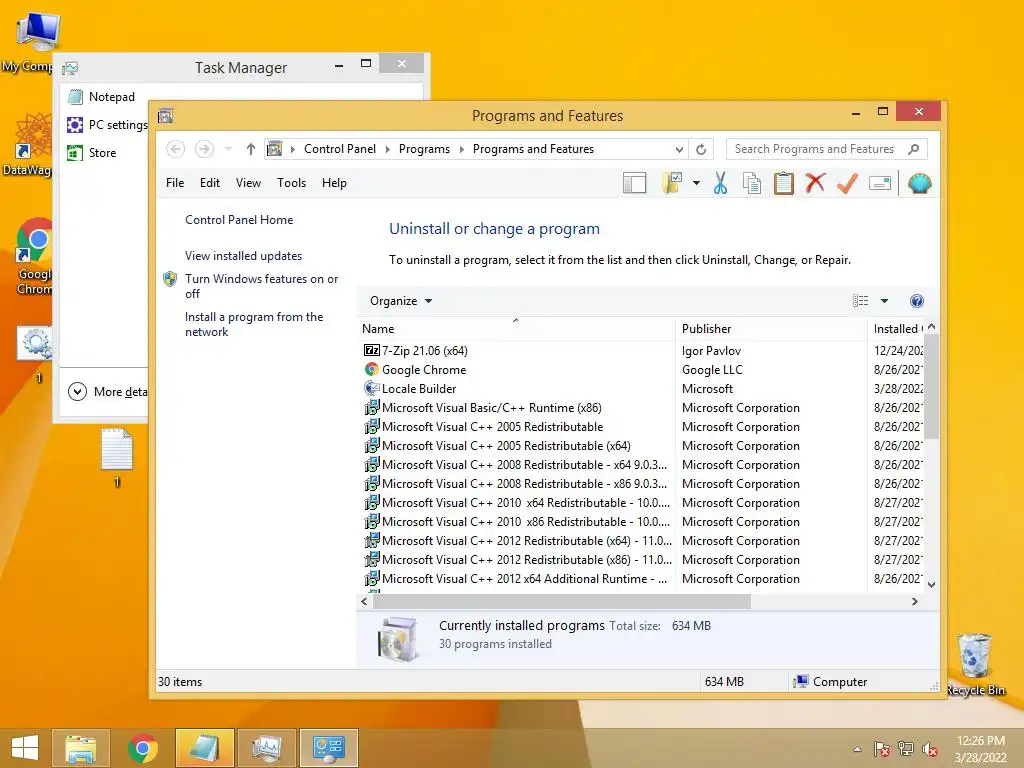Expand More details in Task Manager

pyautogui.click(x=108, y=392)
